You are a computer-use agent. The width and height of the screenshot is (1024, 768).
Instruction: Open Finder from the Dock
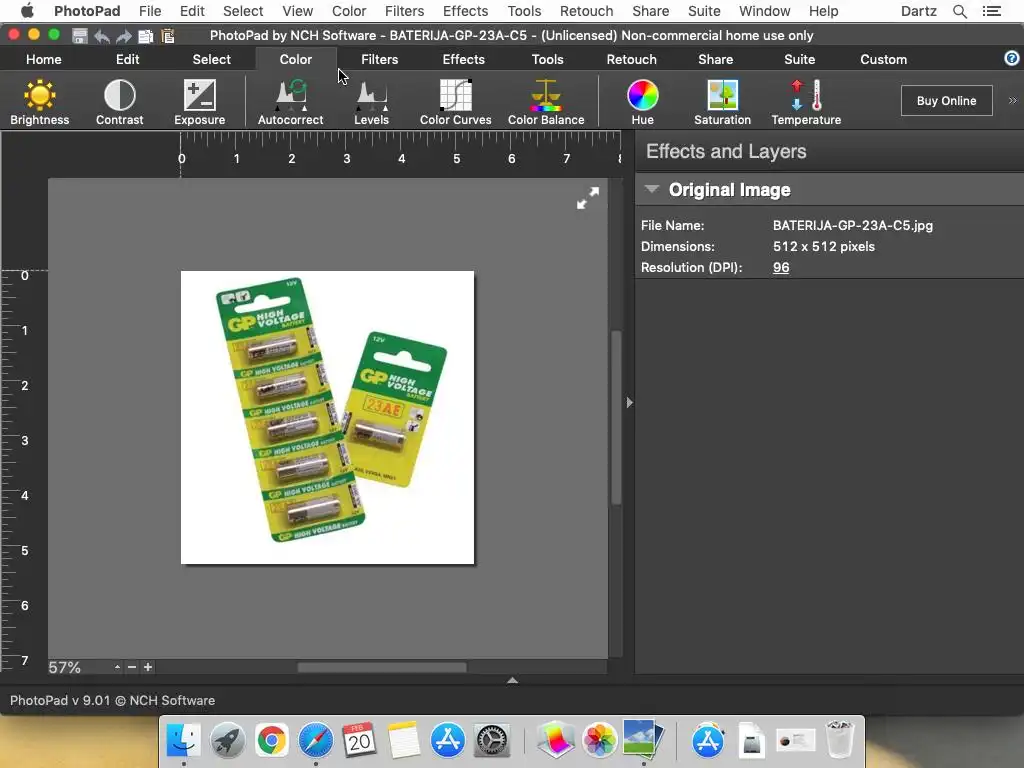pyautogui.click(x=184, y=740)
